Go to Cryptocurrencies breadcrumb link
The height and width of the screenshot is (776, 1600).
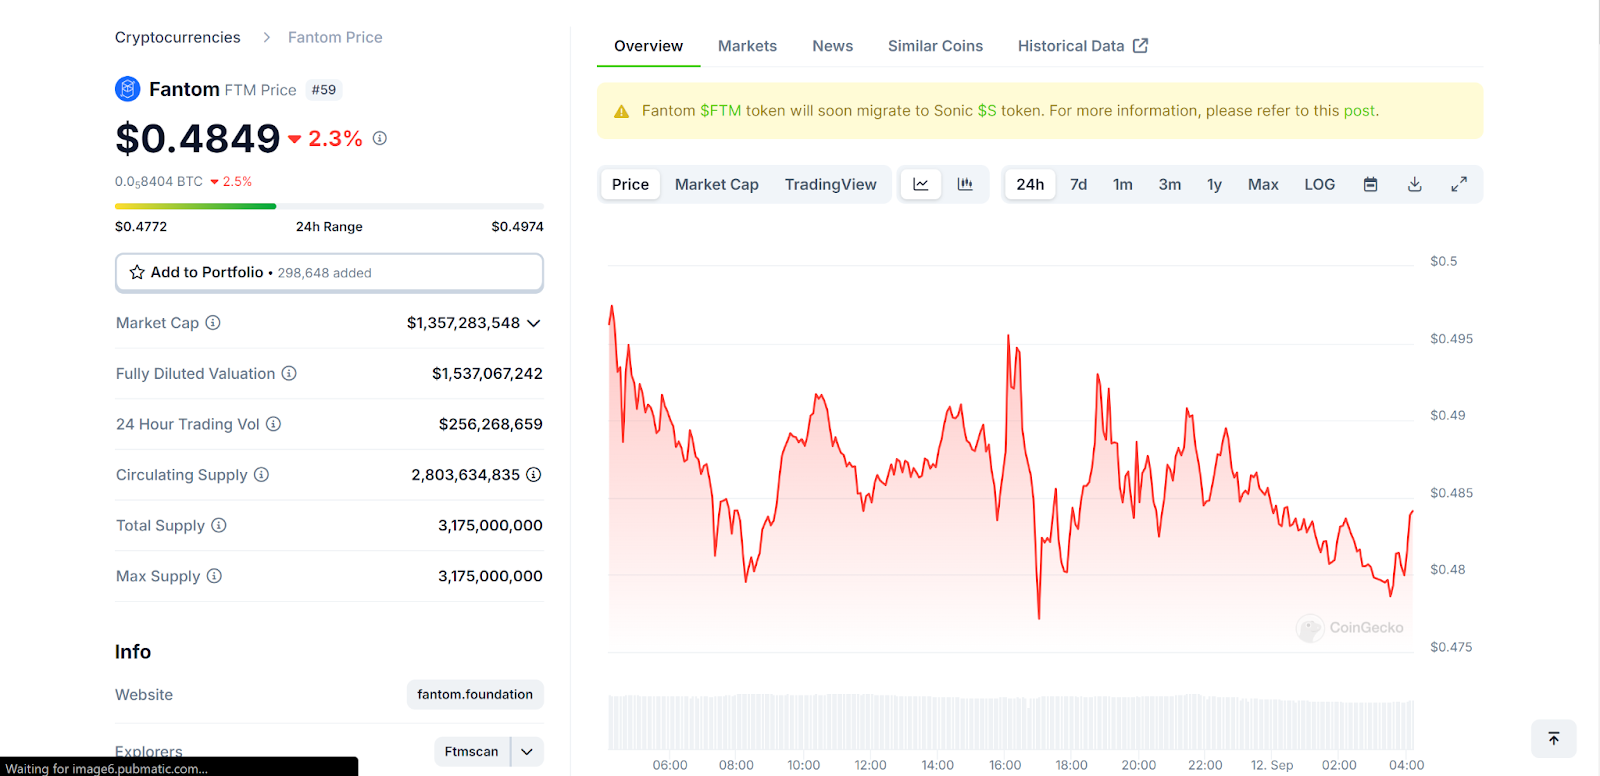pos(178,37)
